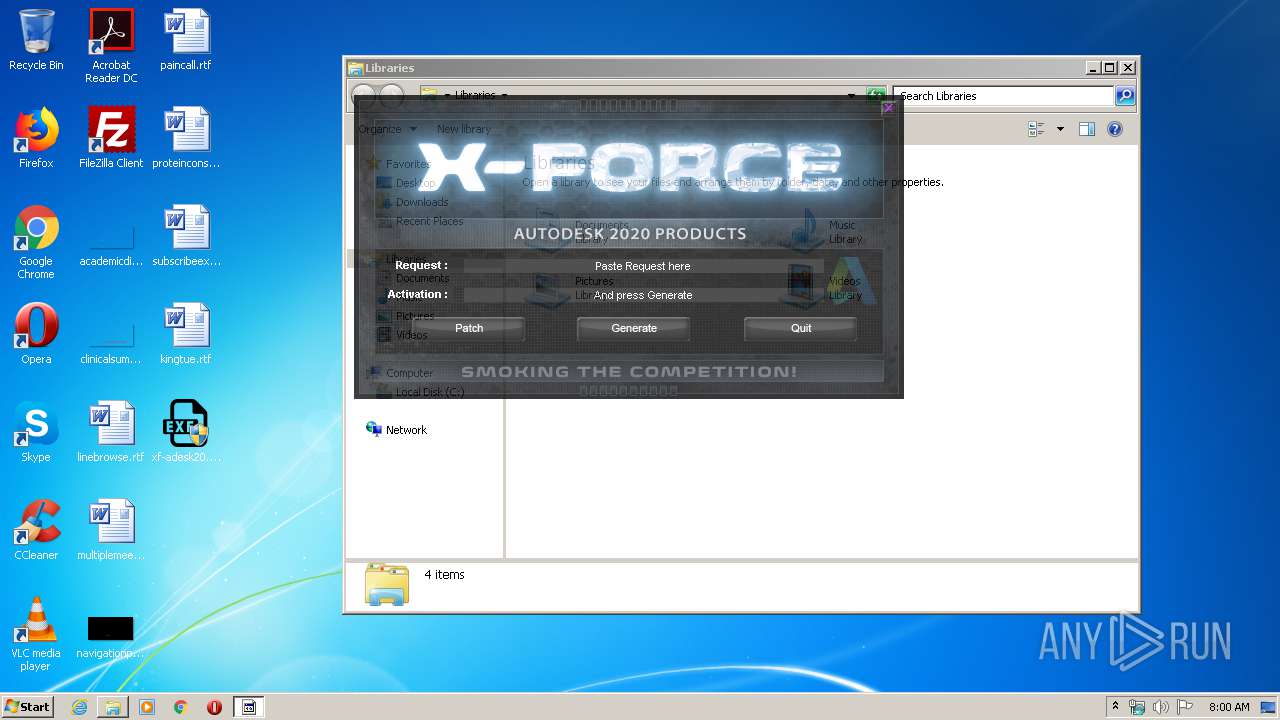Click the '4 items' details text
The height and width of the screenshot is (720, 1280).
444,575
